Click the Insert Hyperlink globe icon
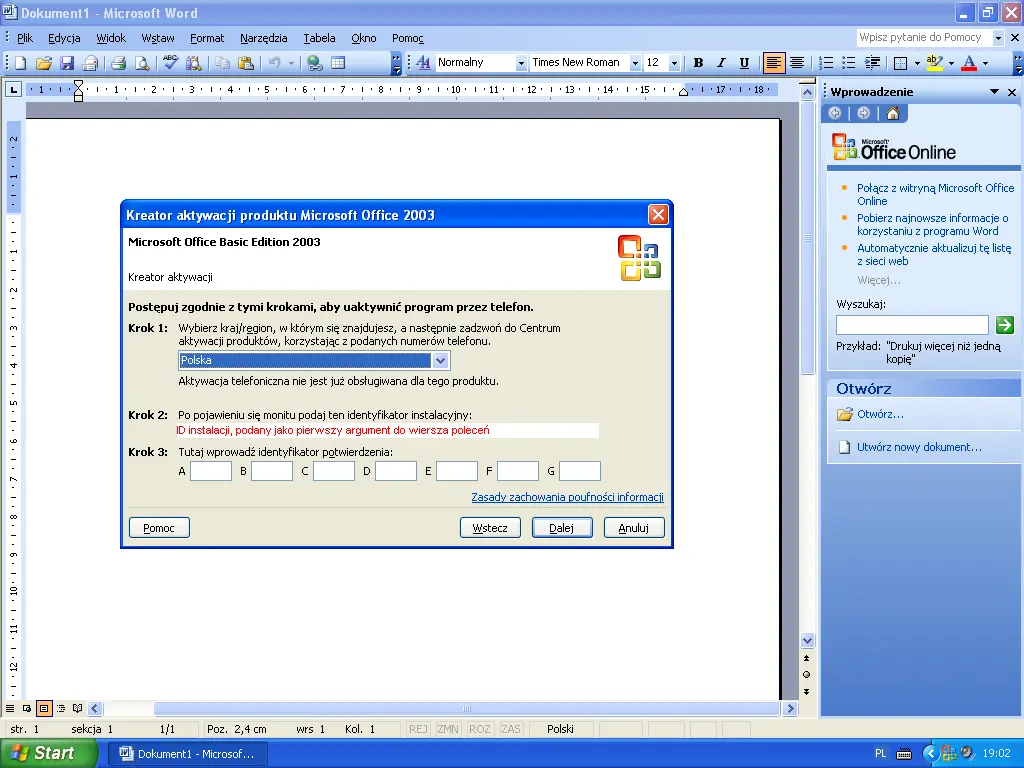1024x768 pixels. [x=315, y=63]
